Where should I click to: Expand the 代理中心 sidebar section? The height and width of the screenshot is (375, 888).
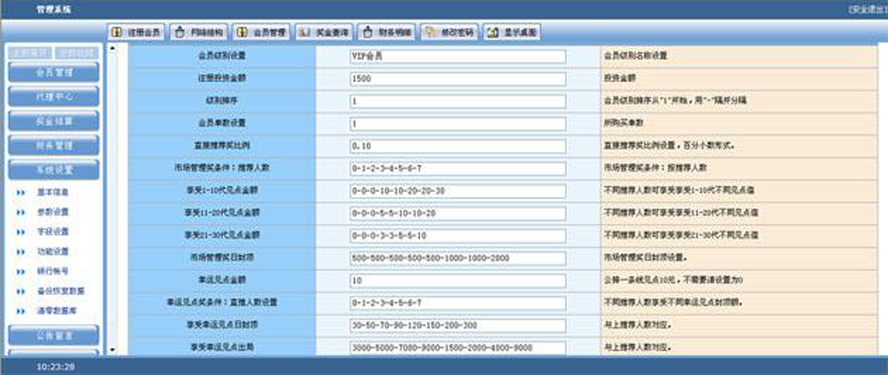point(54,97)
